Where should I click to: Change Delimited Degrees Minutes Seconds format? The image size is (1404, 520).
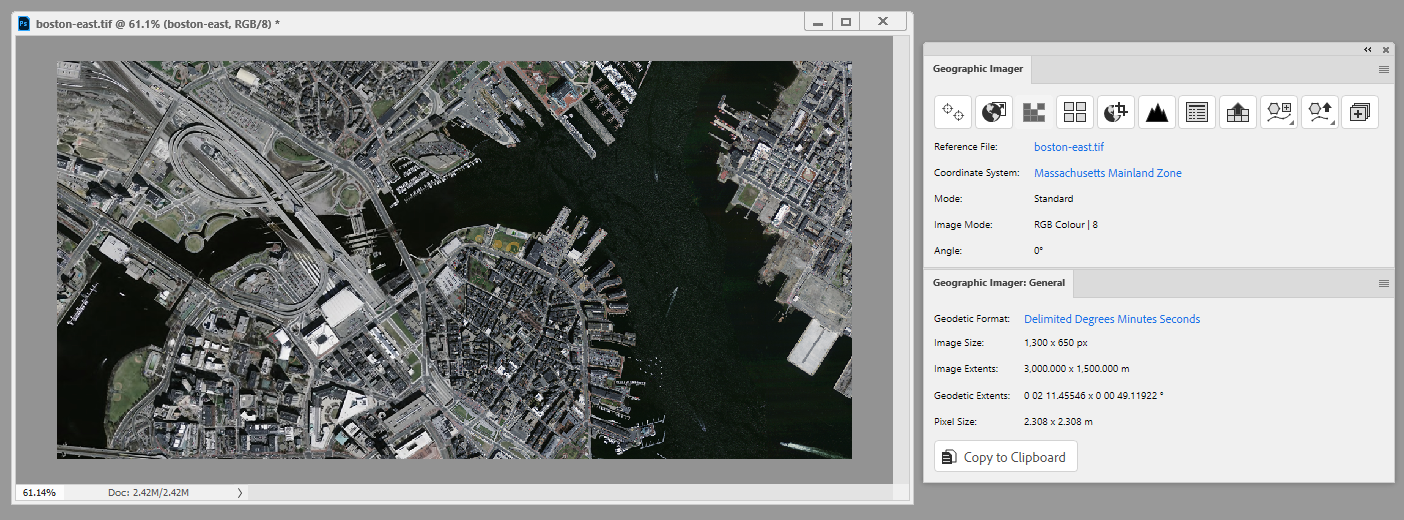point(1112,319)
